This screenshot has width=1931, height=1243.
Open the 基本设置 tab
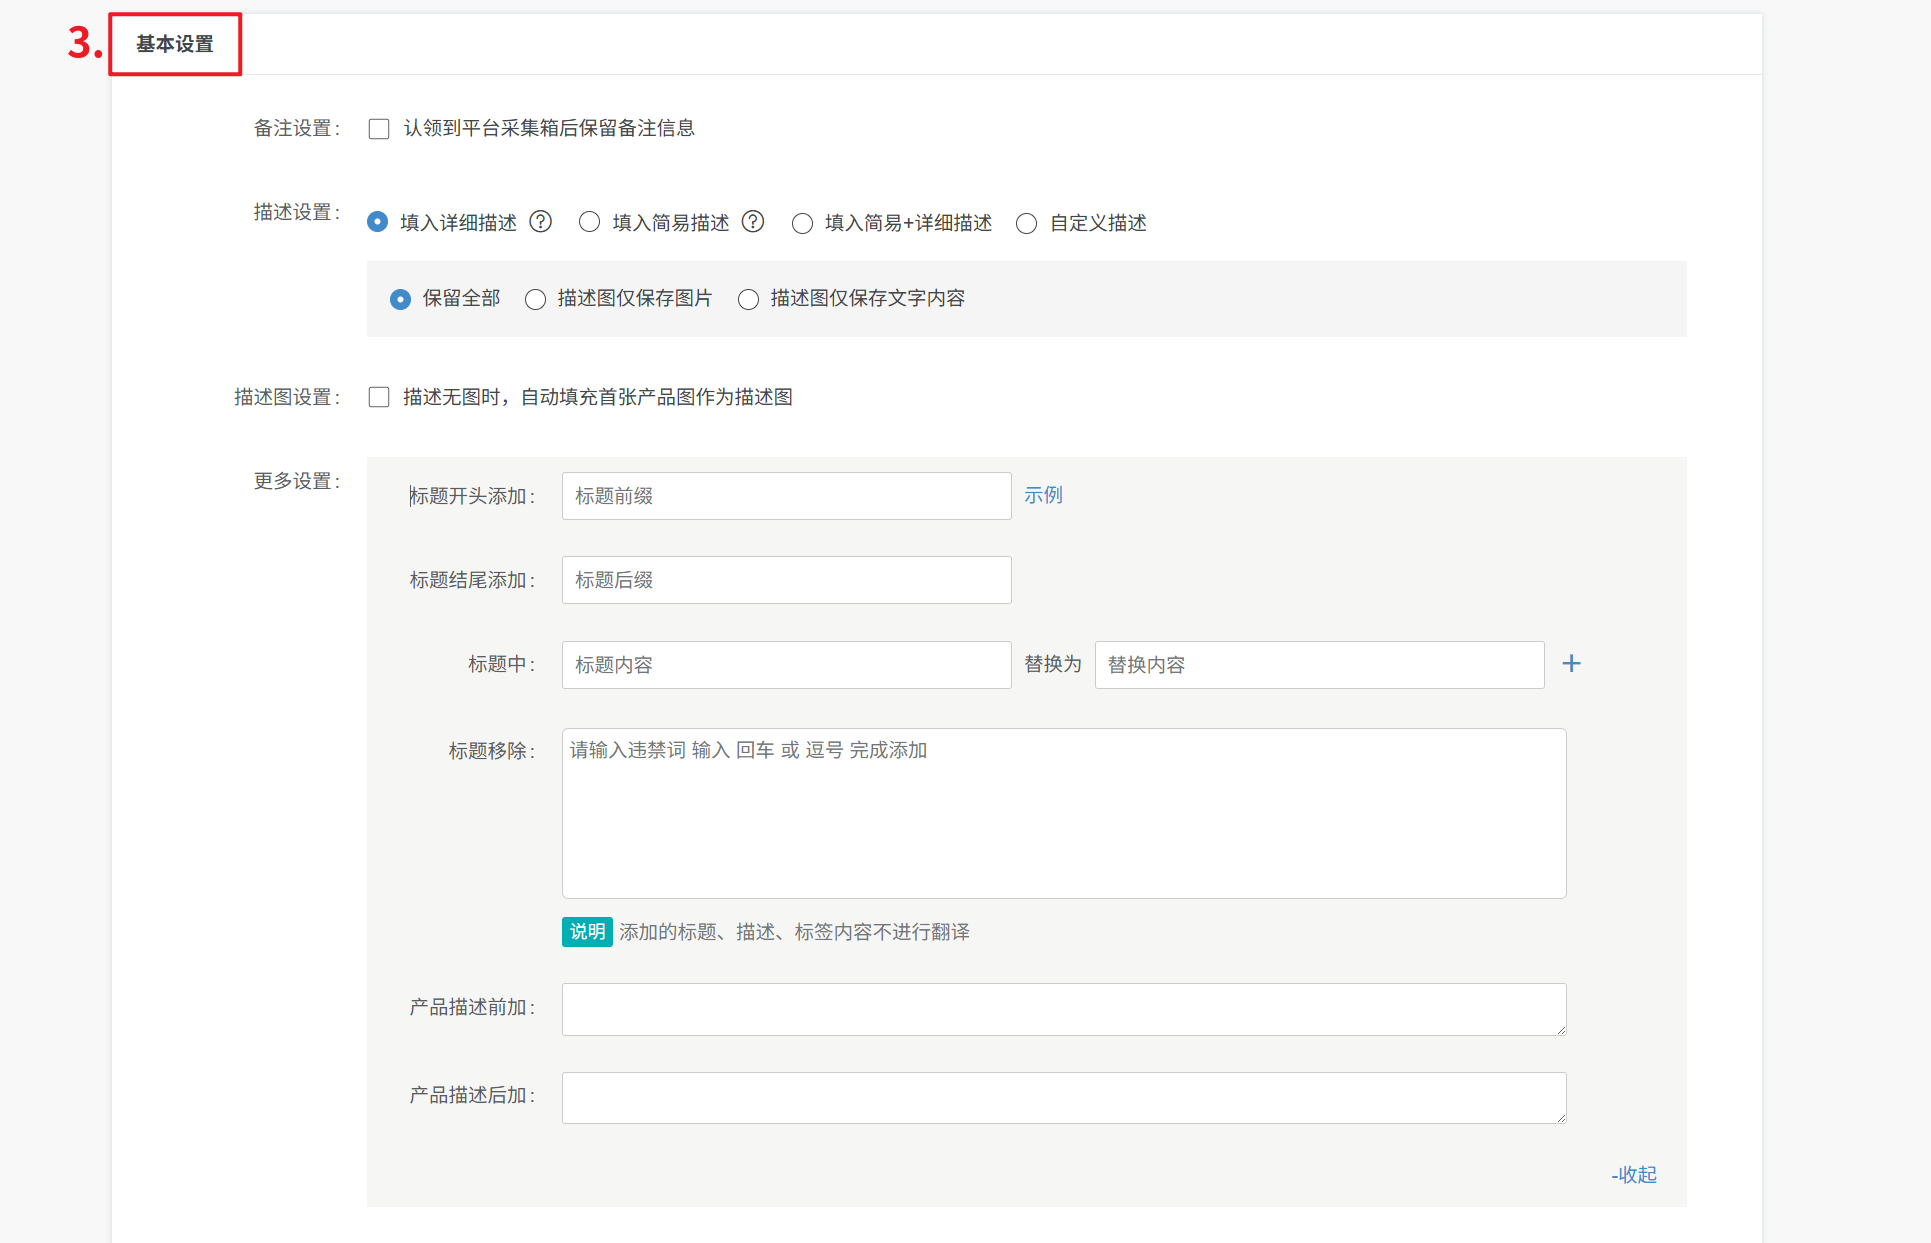175,44
